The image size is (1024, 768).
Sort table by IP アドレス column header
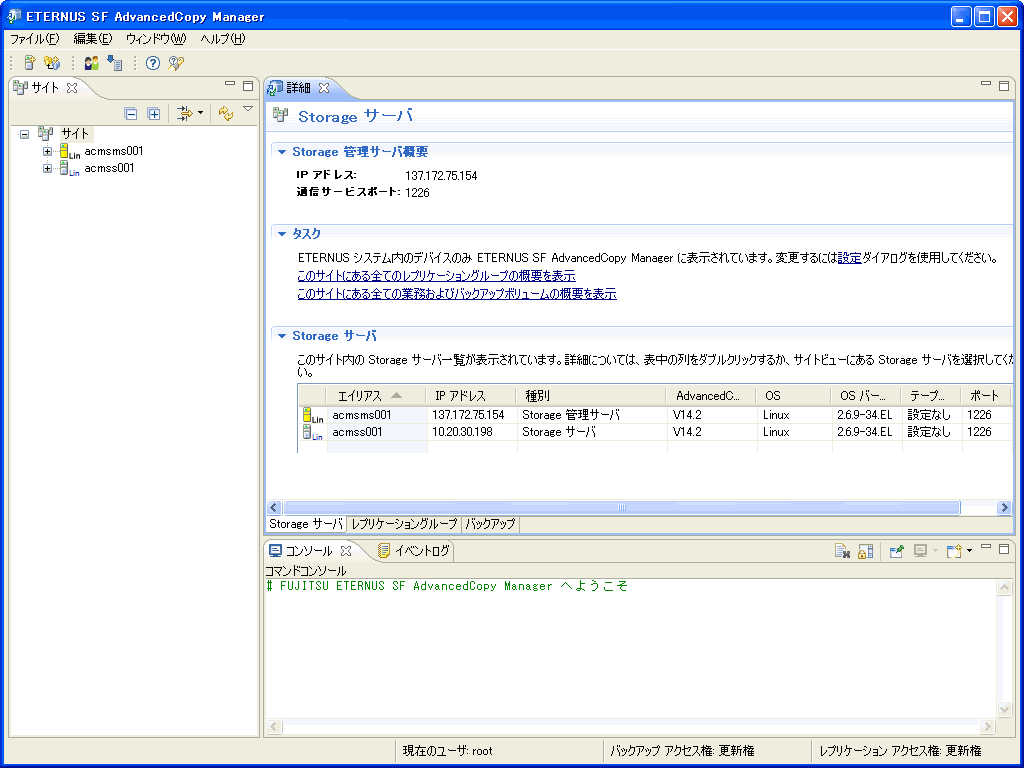472,396
